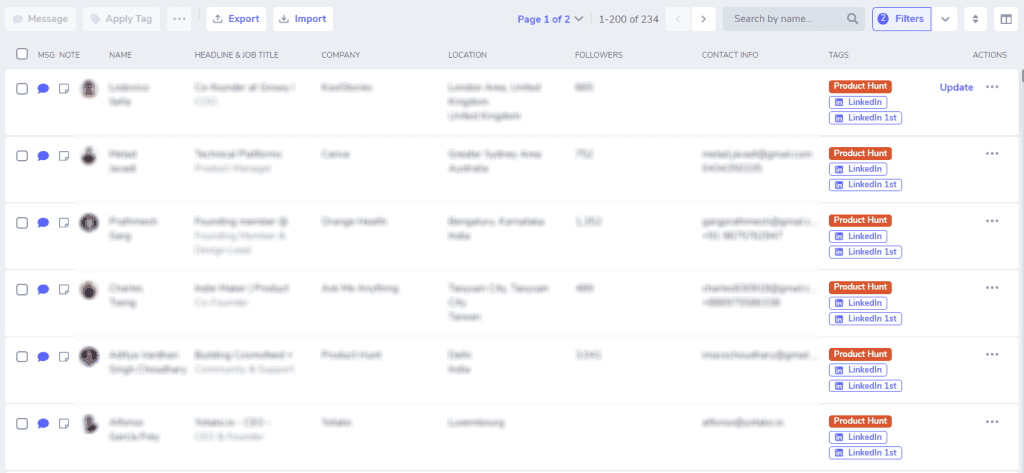Expand the Page 1 of 2 dropdown
Viewport: 1024px width, 473px height.
(x=550, y=19)
